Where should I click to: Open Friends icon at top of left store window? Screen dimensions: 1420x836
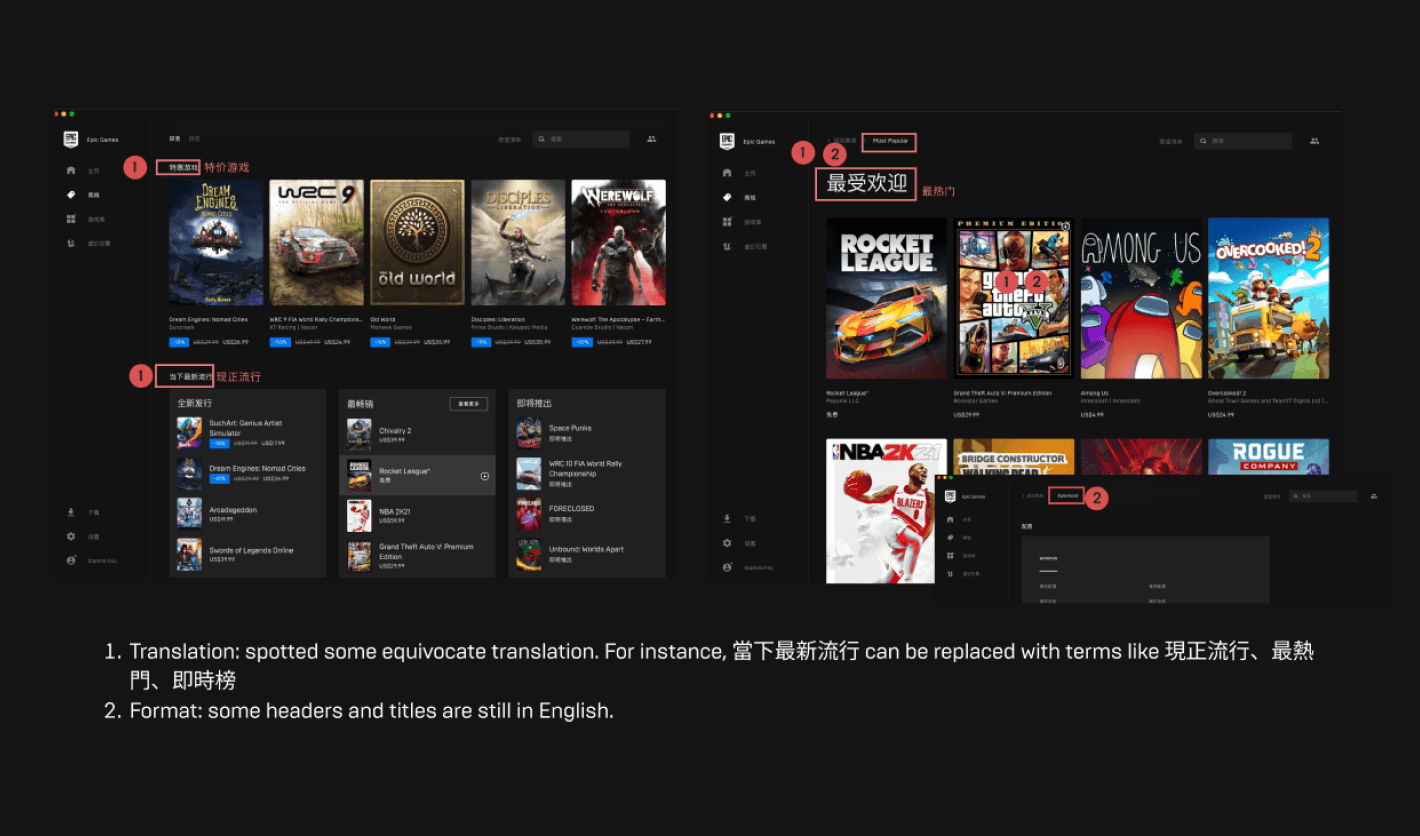652,139
